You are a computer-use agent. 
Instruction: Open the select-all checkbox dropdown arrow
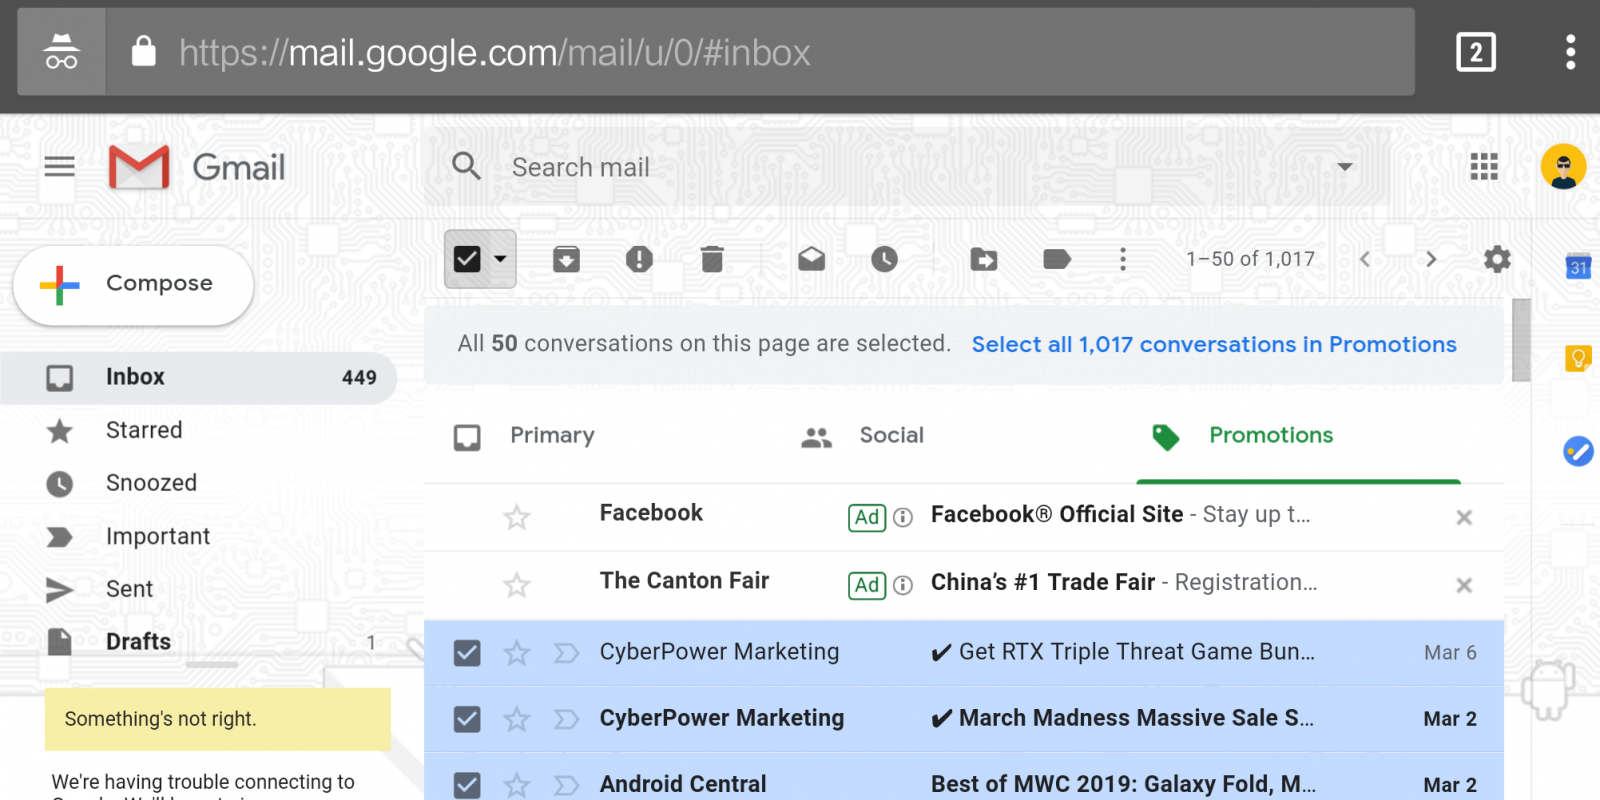coord(501,259)
